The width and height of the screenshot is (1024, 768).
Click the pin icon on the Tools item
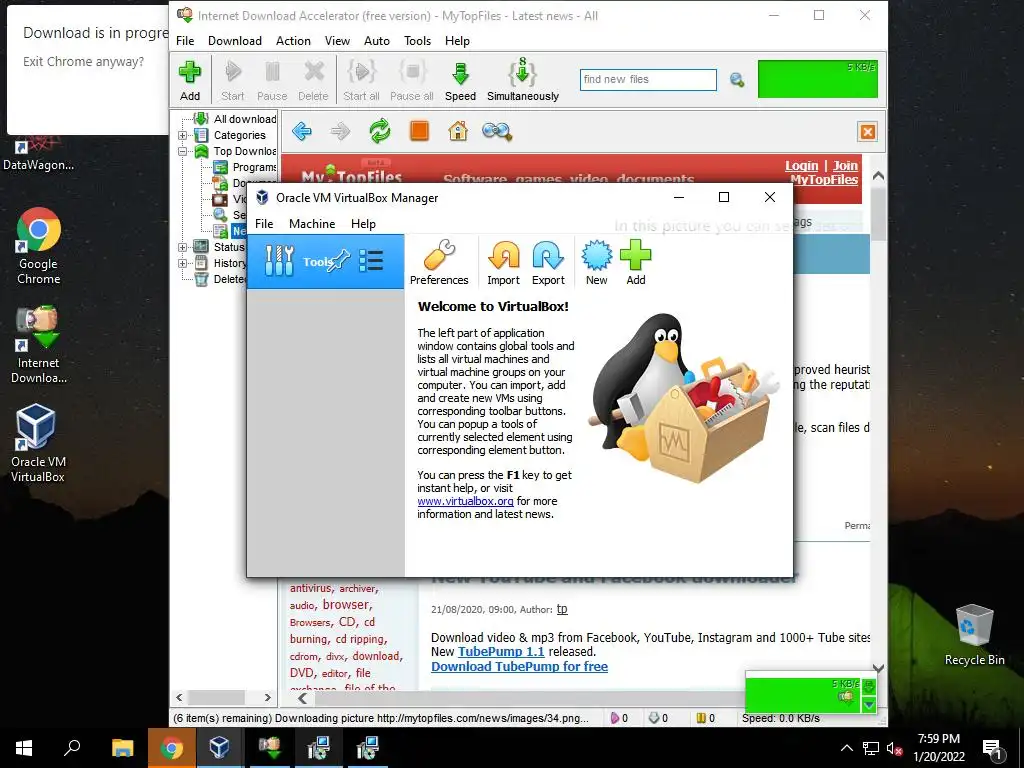340,261
